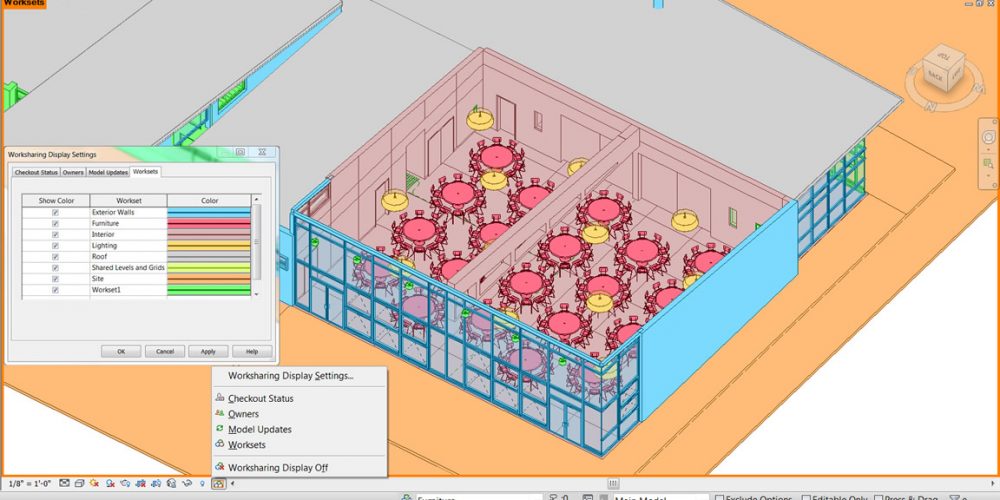This screenshot has height=500, width=1000.
Task: Choose Worksharing Display Off
Action: pos(277,467)
